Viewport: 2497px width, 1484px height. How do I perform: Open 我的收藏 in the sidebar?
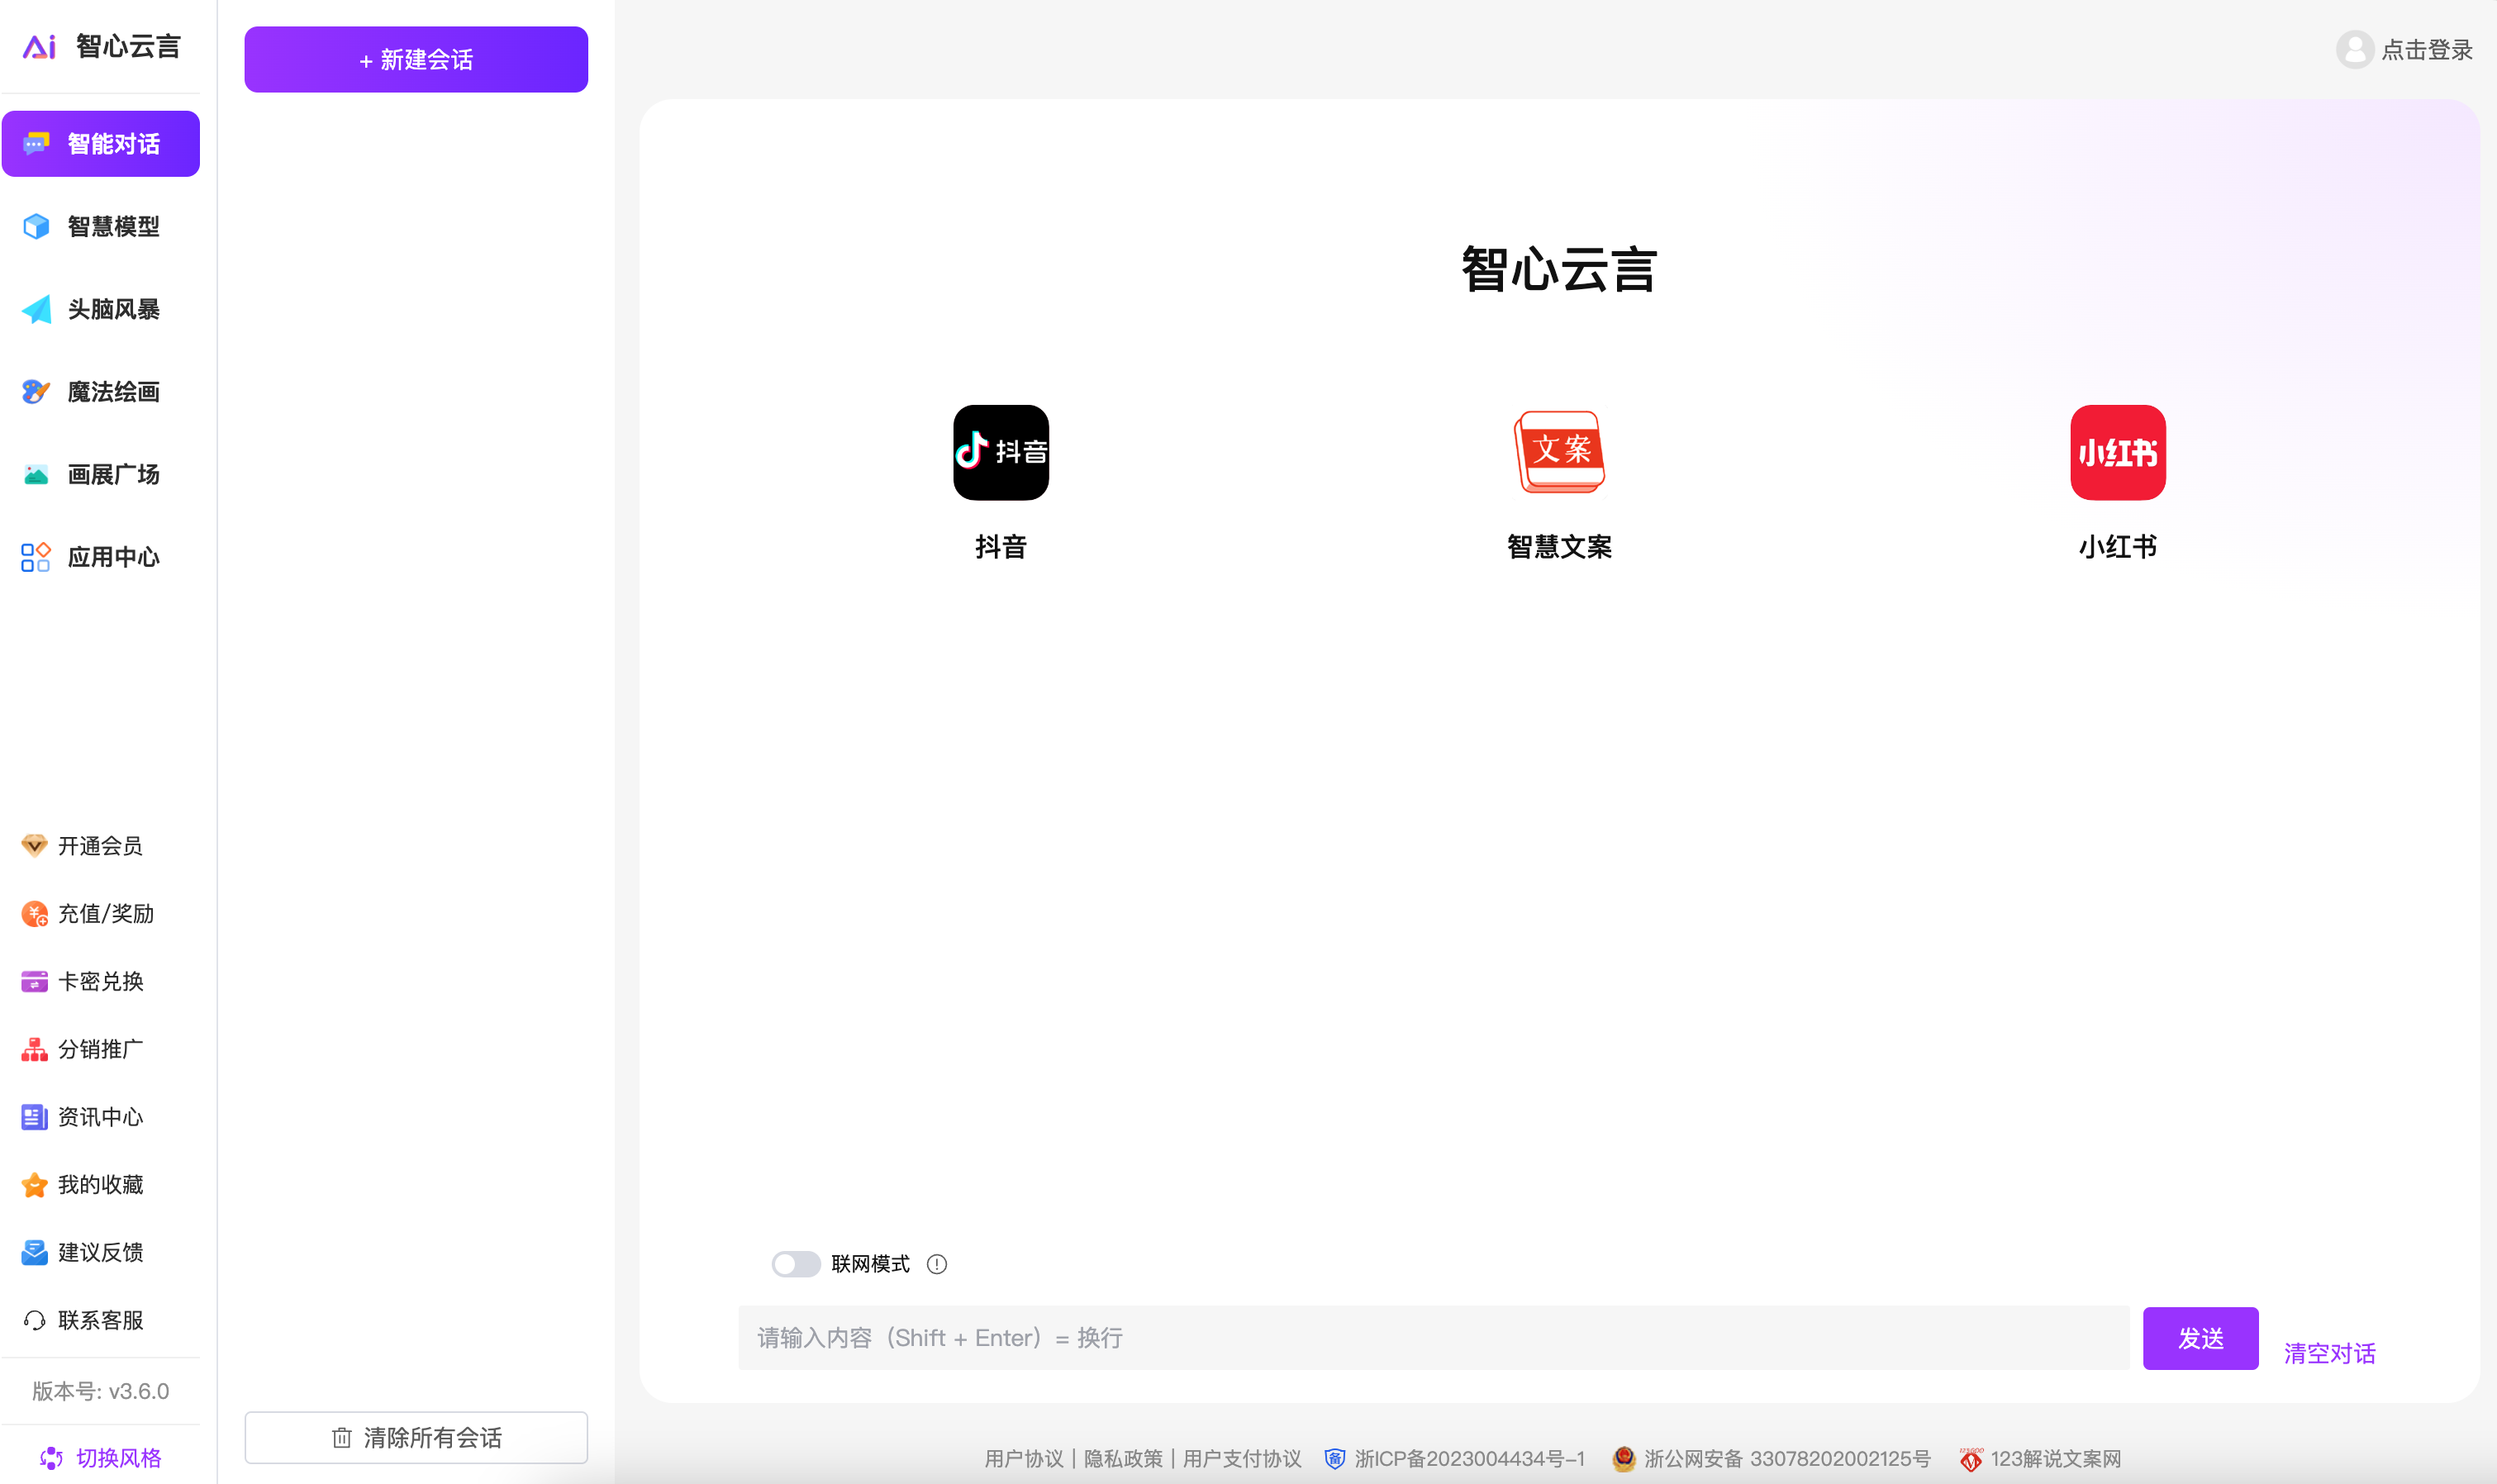coord(101,1185)
